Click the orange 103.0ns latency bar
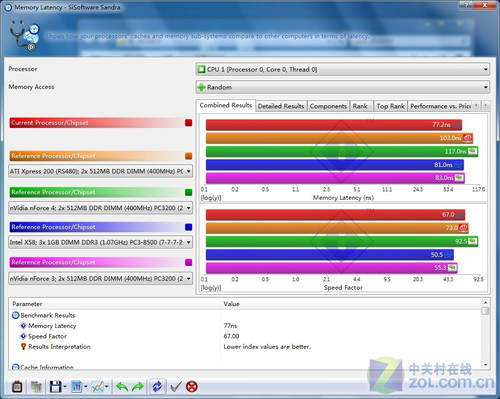 339,138
